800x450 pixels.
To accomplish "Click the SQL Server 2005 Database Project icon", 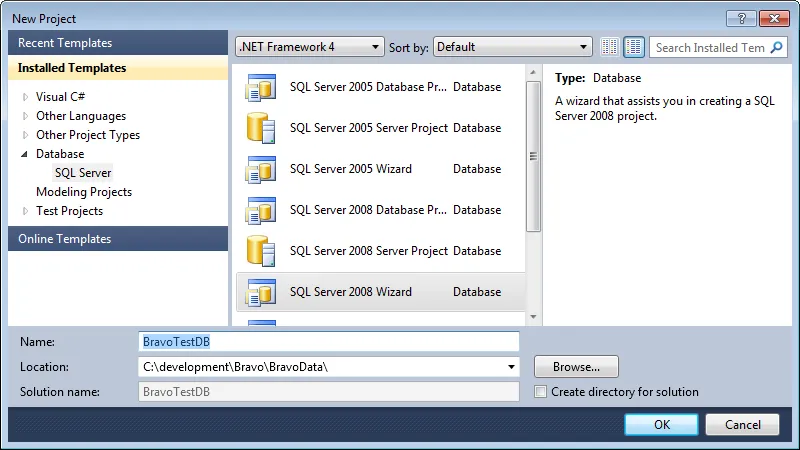I will (261, 87).
